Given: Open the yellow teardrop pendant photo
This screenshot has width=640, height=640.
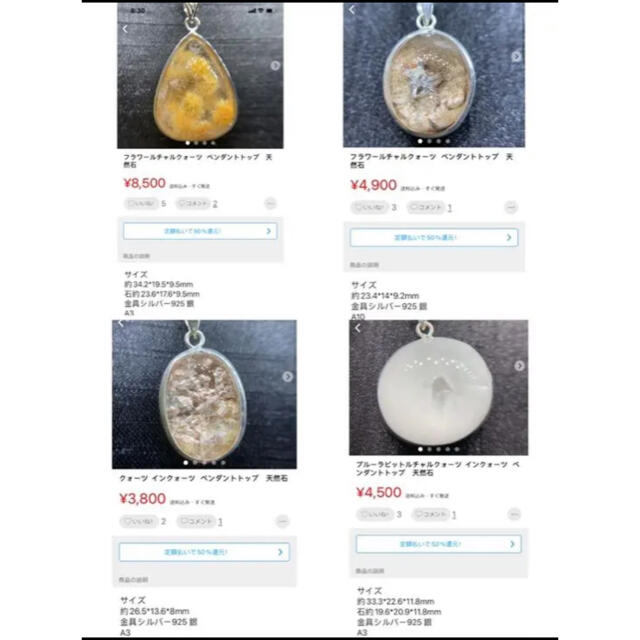Looking at the screenshot, I should (x=200, y=76).
